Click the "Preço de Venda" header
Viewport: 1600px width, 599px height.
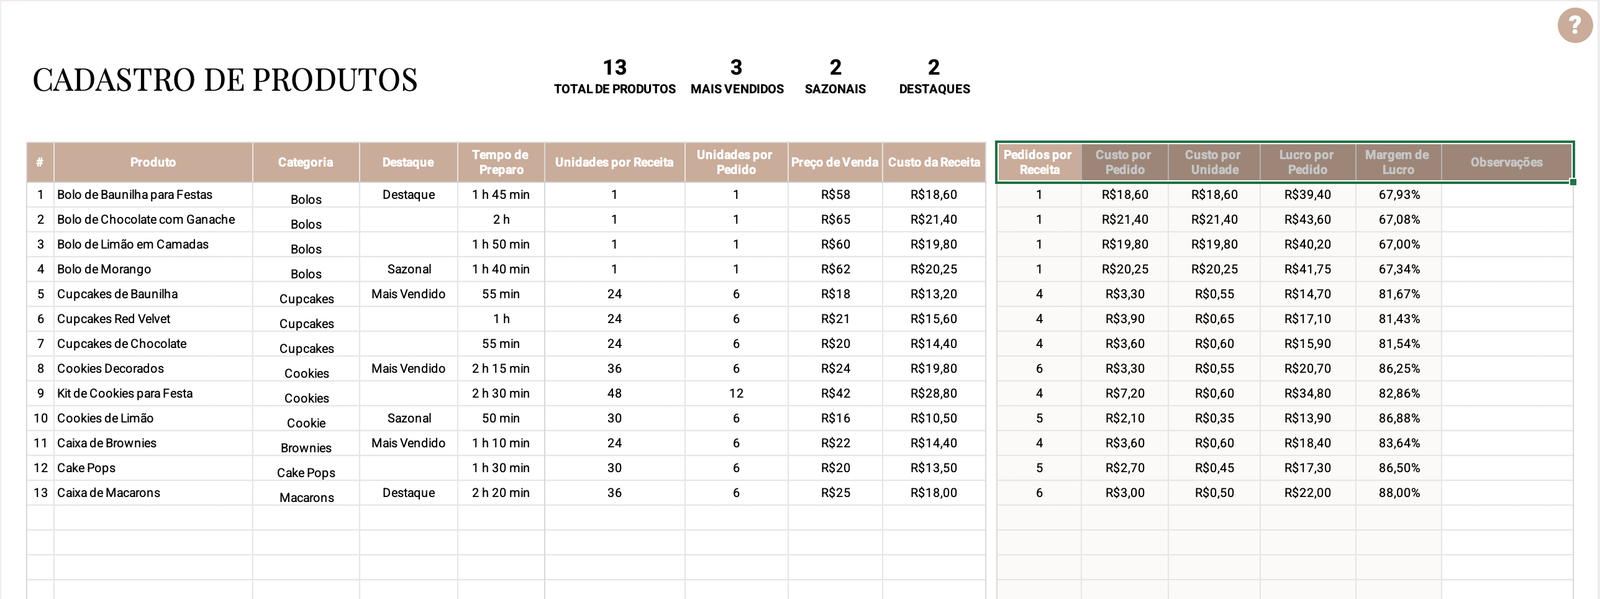click(x=835, y=162)
